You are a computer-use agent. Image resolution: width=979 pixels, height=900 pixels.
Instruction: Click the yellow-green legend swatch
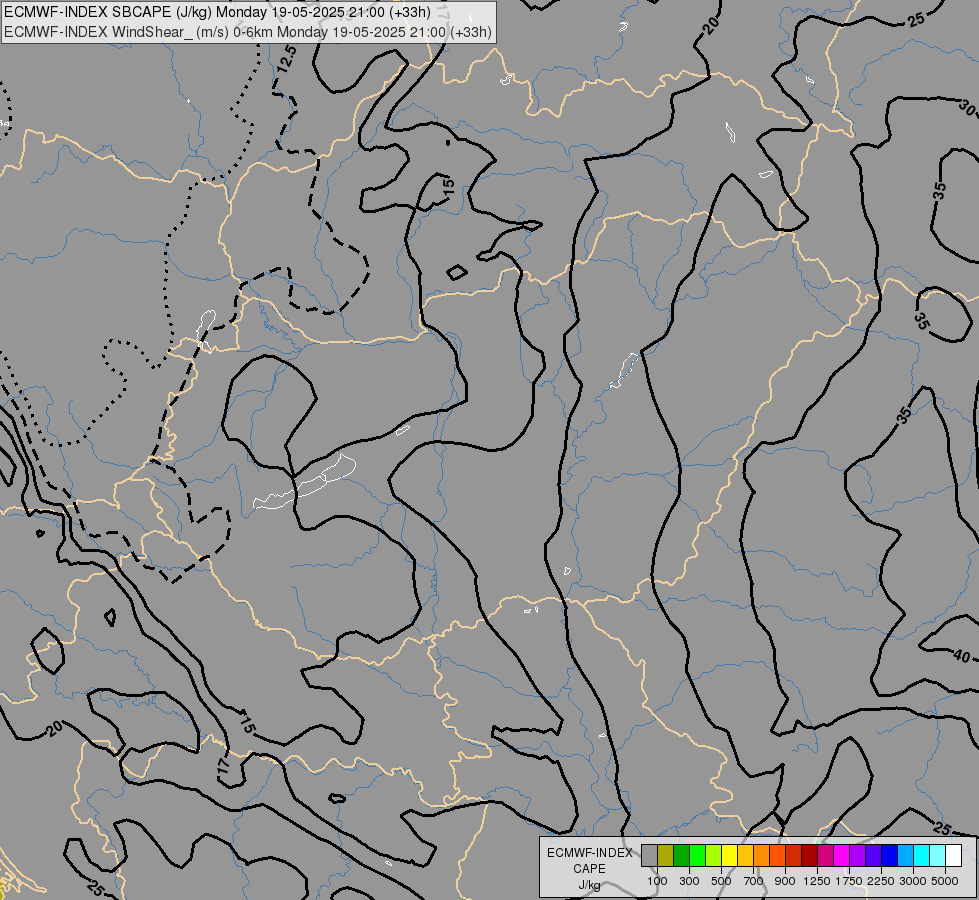click(714, 856)
